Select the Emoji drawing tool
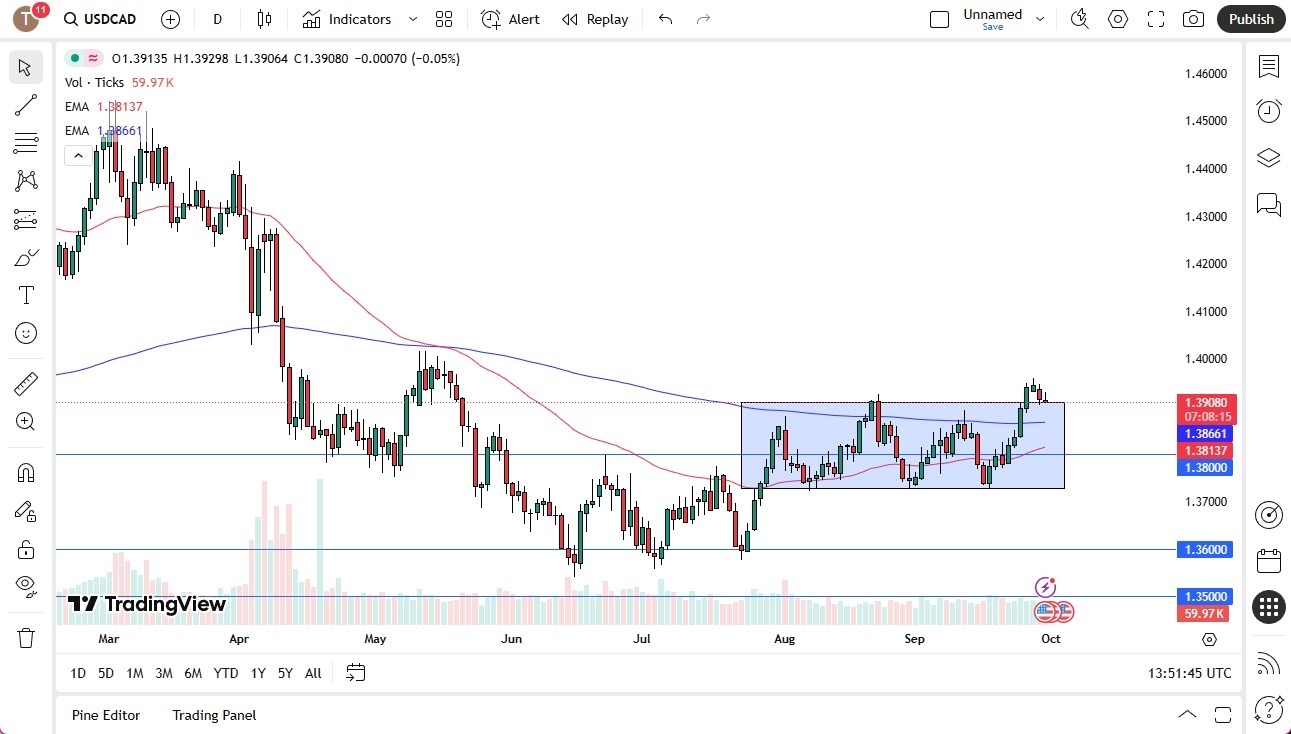The image size is (1291, 734). tap(25, 333)
